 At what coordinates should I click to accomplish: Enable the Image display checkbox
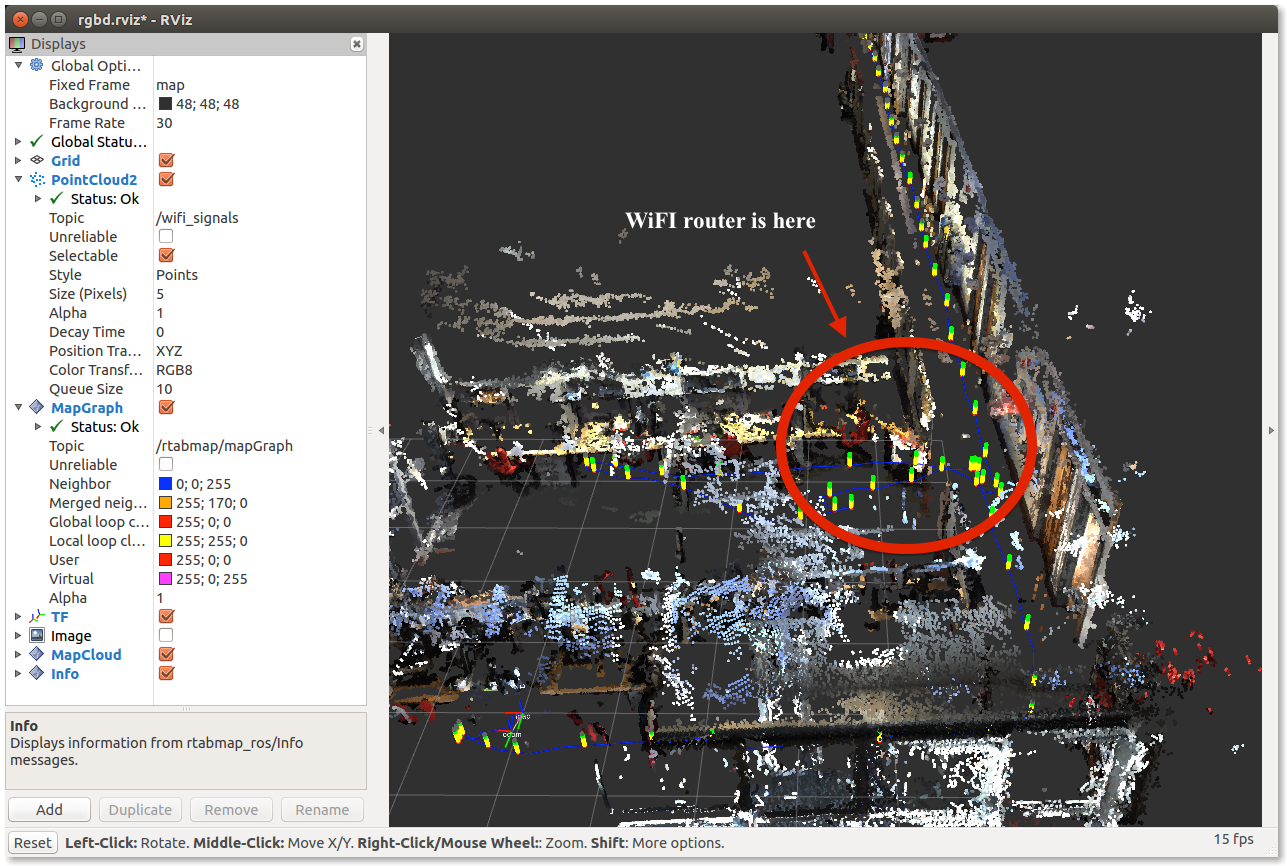pos(166,636)
